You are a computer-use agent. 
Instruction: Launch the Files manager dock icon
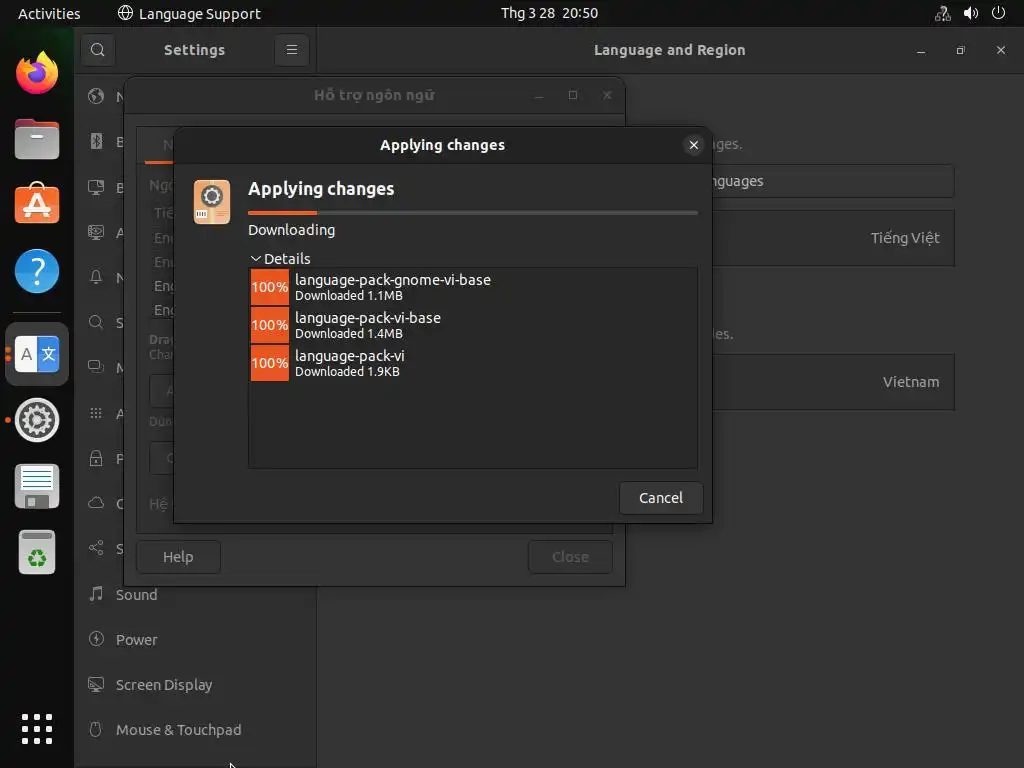[x=37, y=139]
